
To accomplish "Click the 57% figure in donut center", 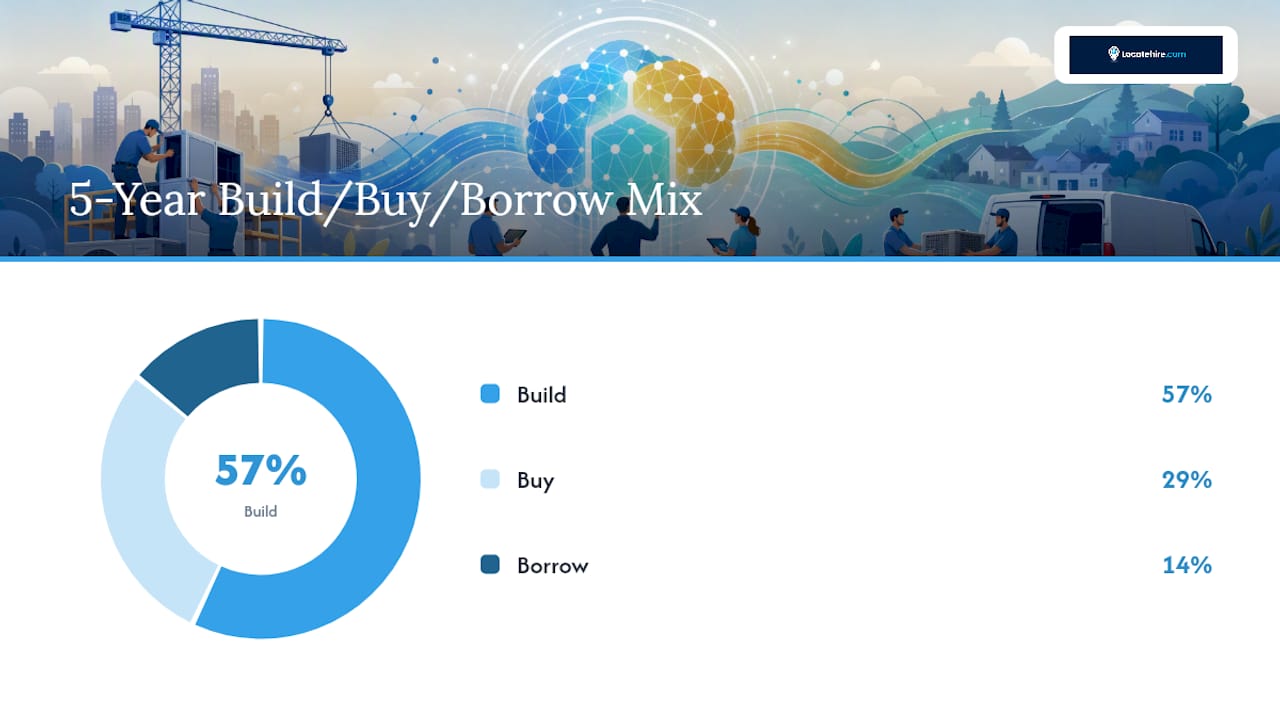I will pyautogui.click(x=261, y=470).
